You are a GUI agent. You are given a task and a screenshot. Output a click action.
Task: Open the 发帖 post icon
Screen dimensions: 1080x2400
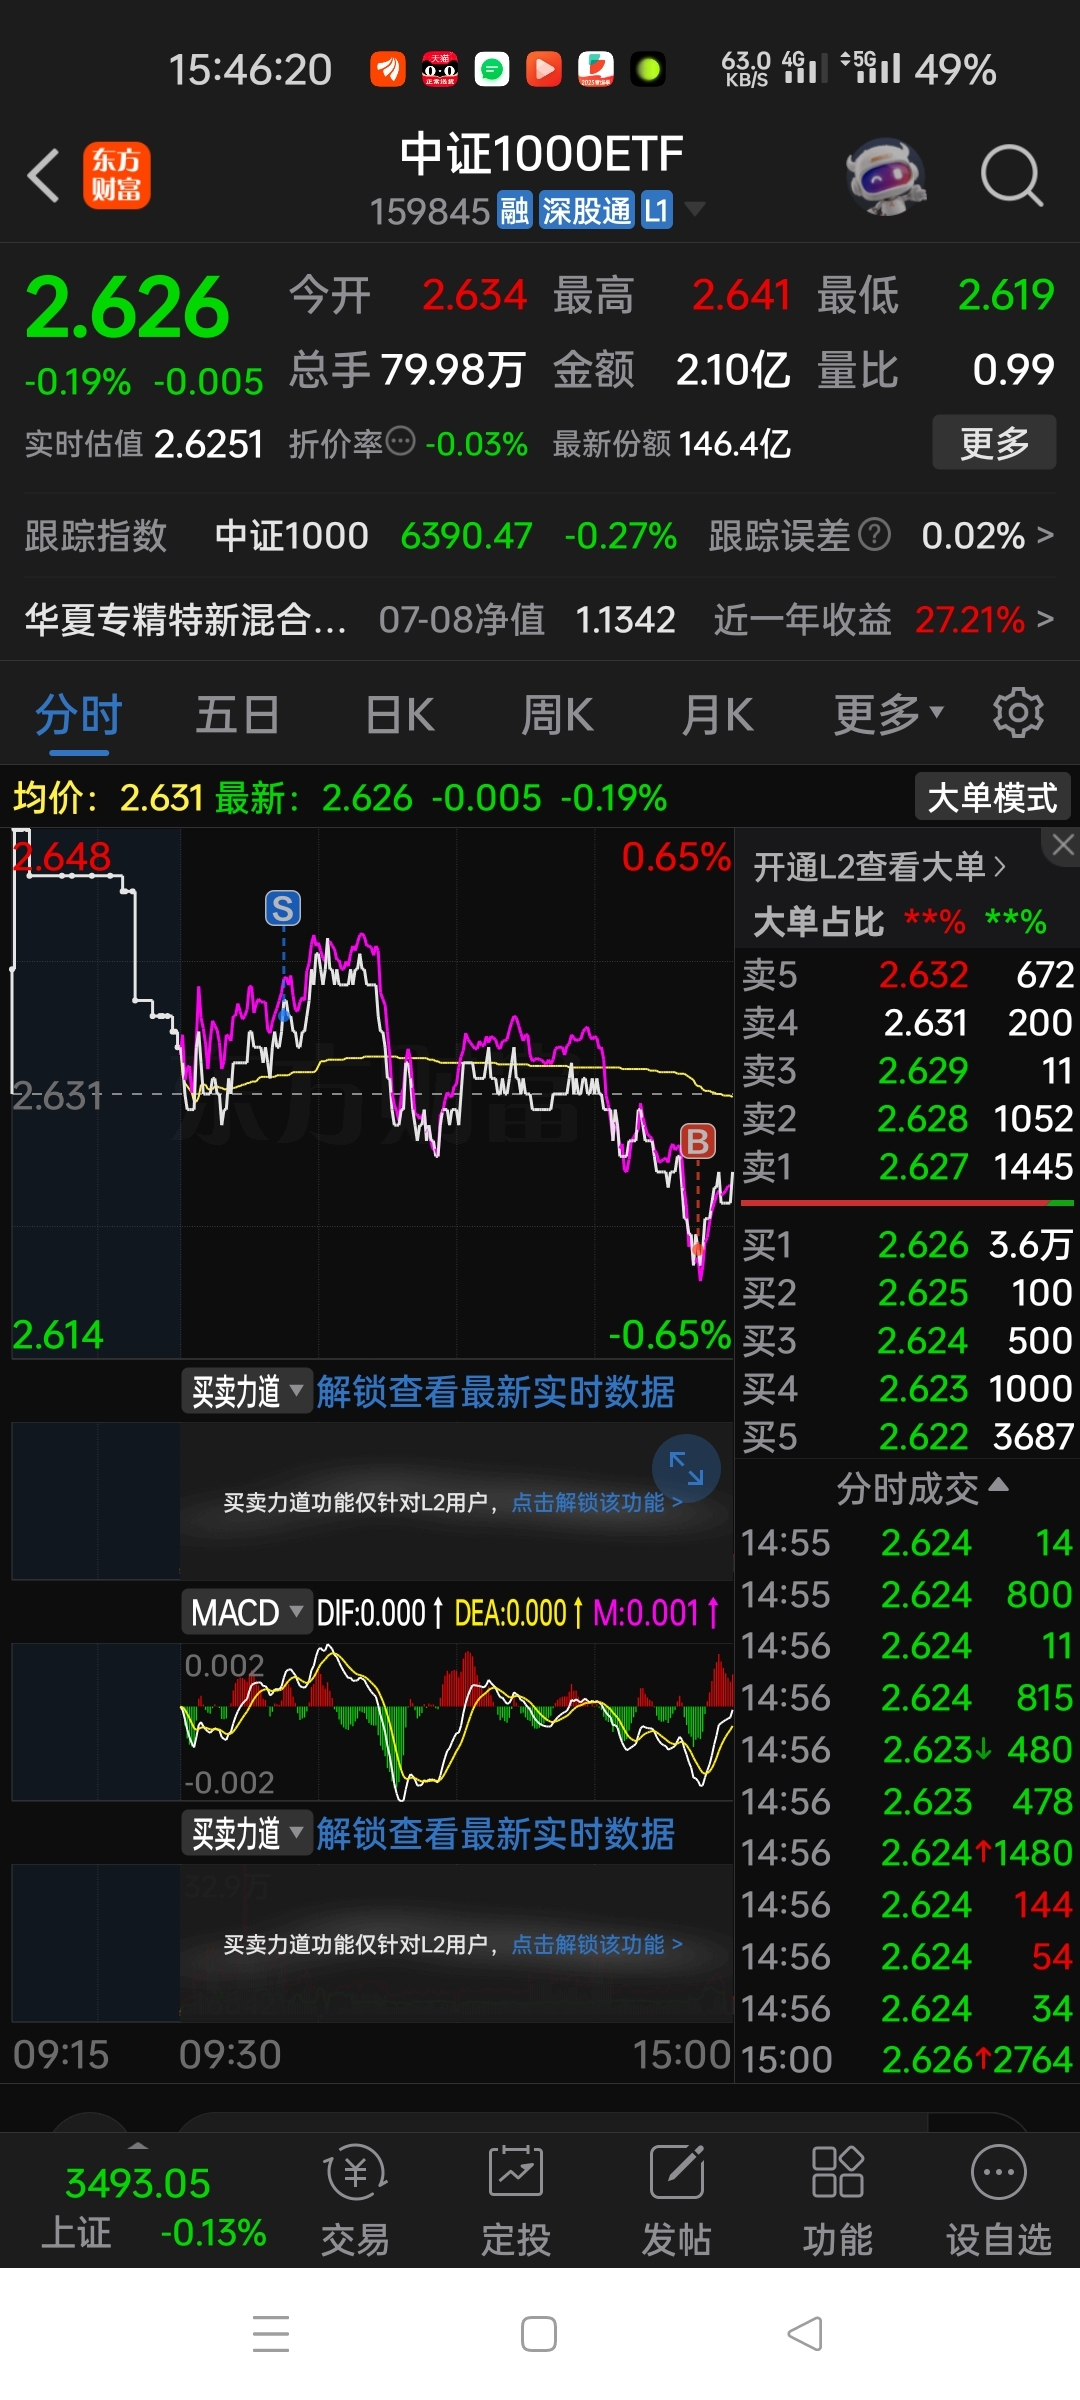pyautogui.click(x=677, y=2201)
